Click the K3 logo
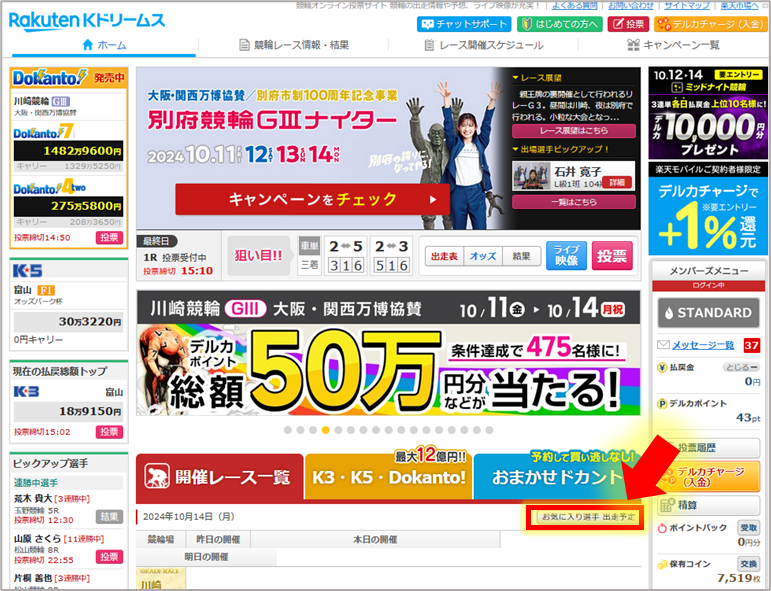This screenshot has height=591, width=771. click(26, 391)
